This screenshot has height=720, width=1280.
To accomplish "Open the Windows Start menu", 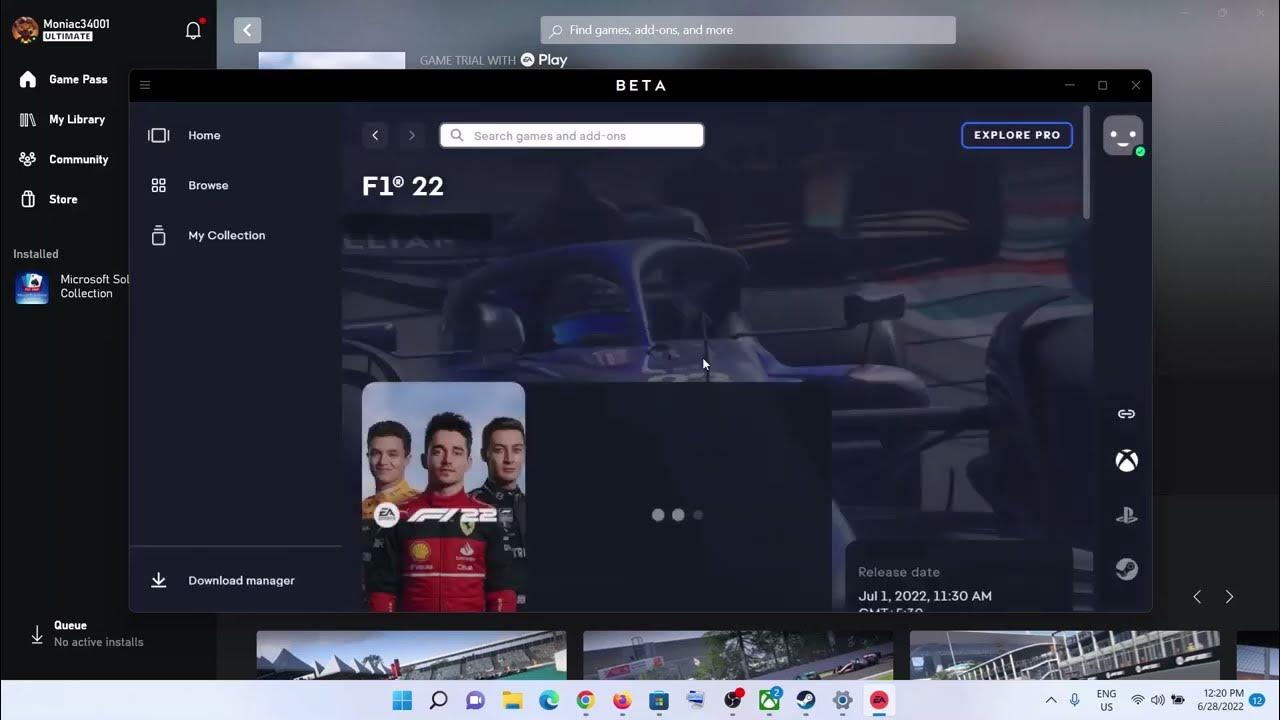I will 402,700.
